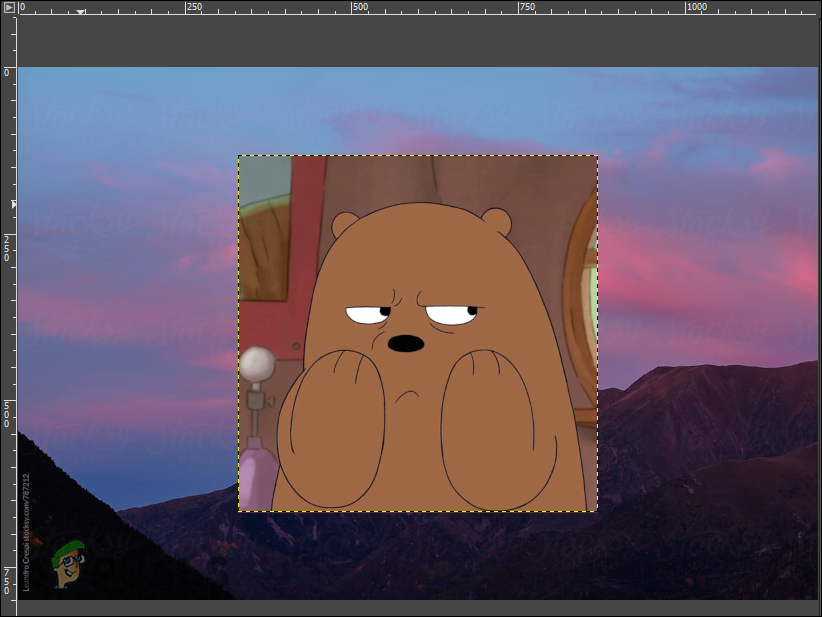Click the bear's black nose
Screen dimensions: 822x617
point(405,343)
